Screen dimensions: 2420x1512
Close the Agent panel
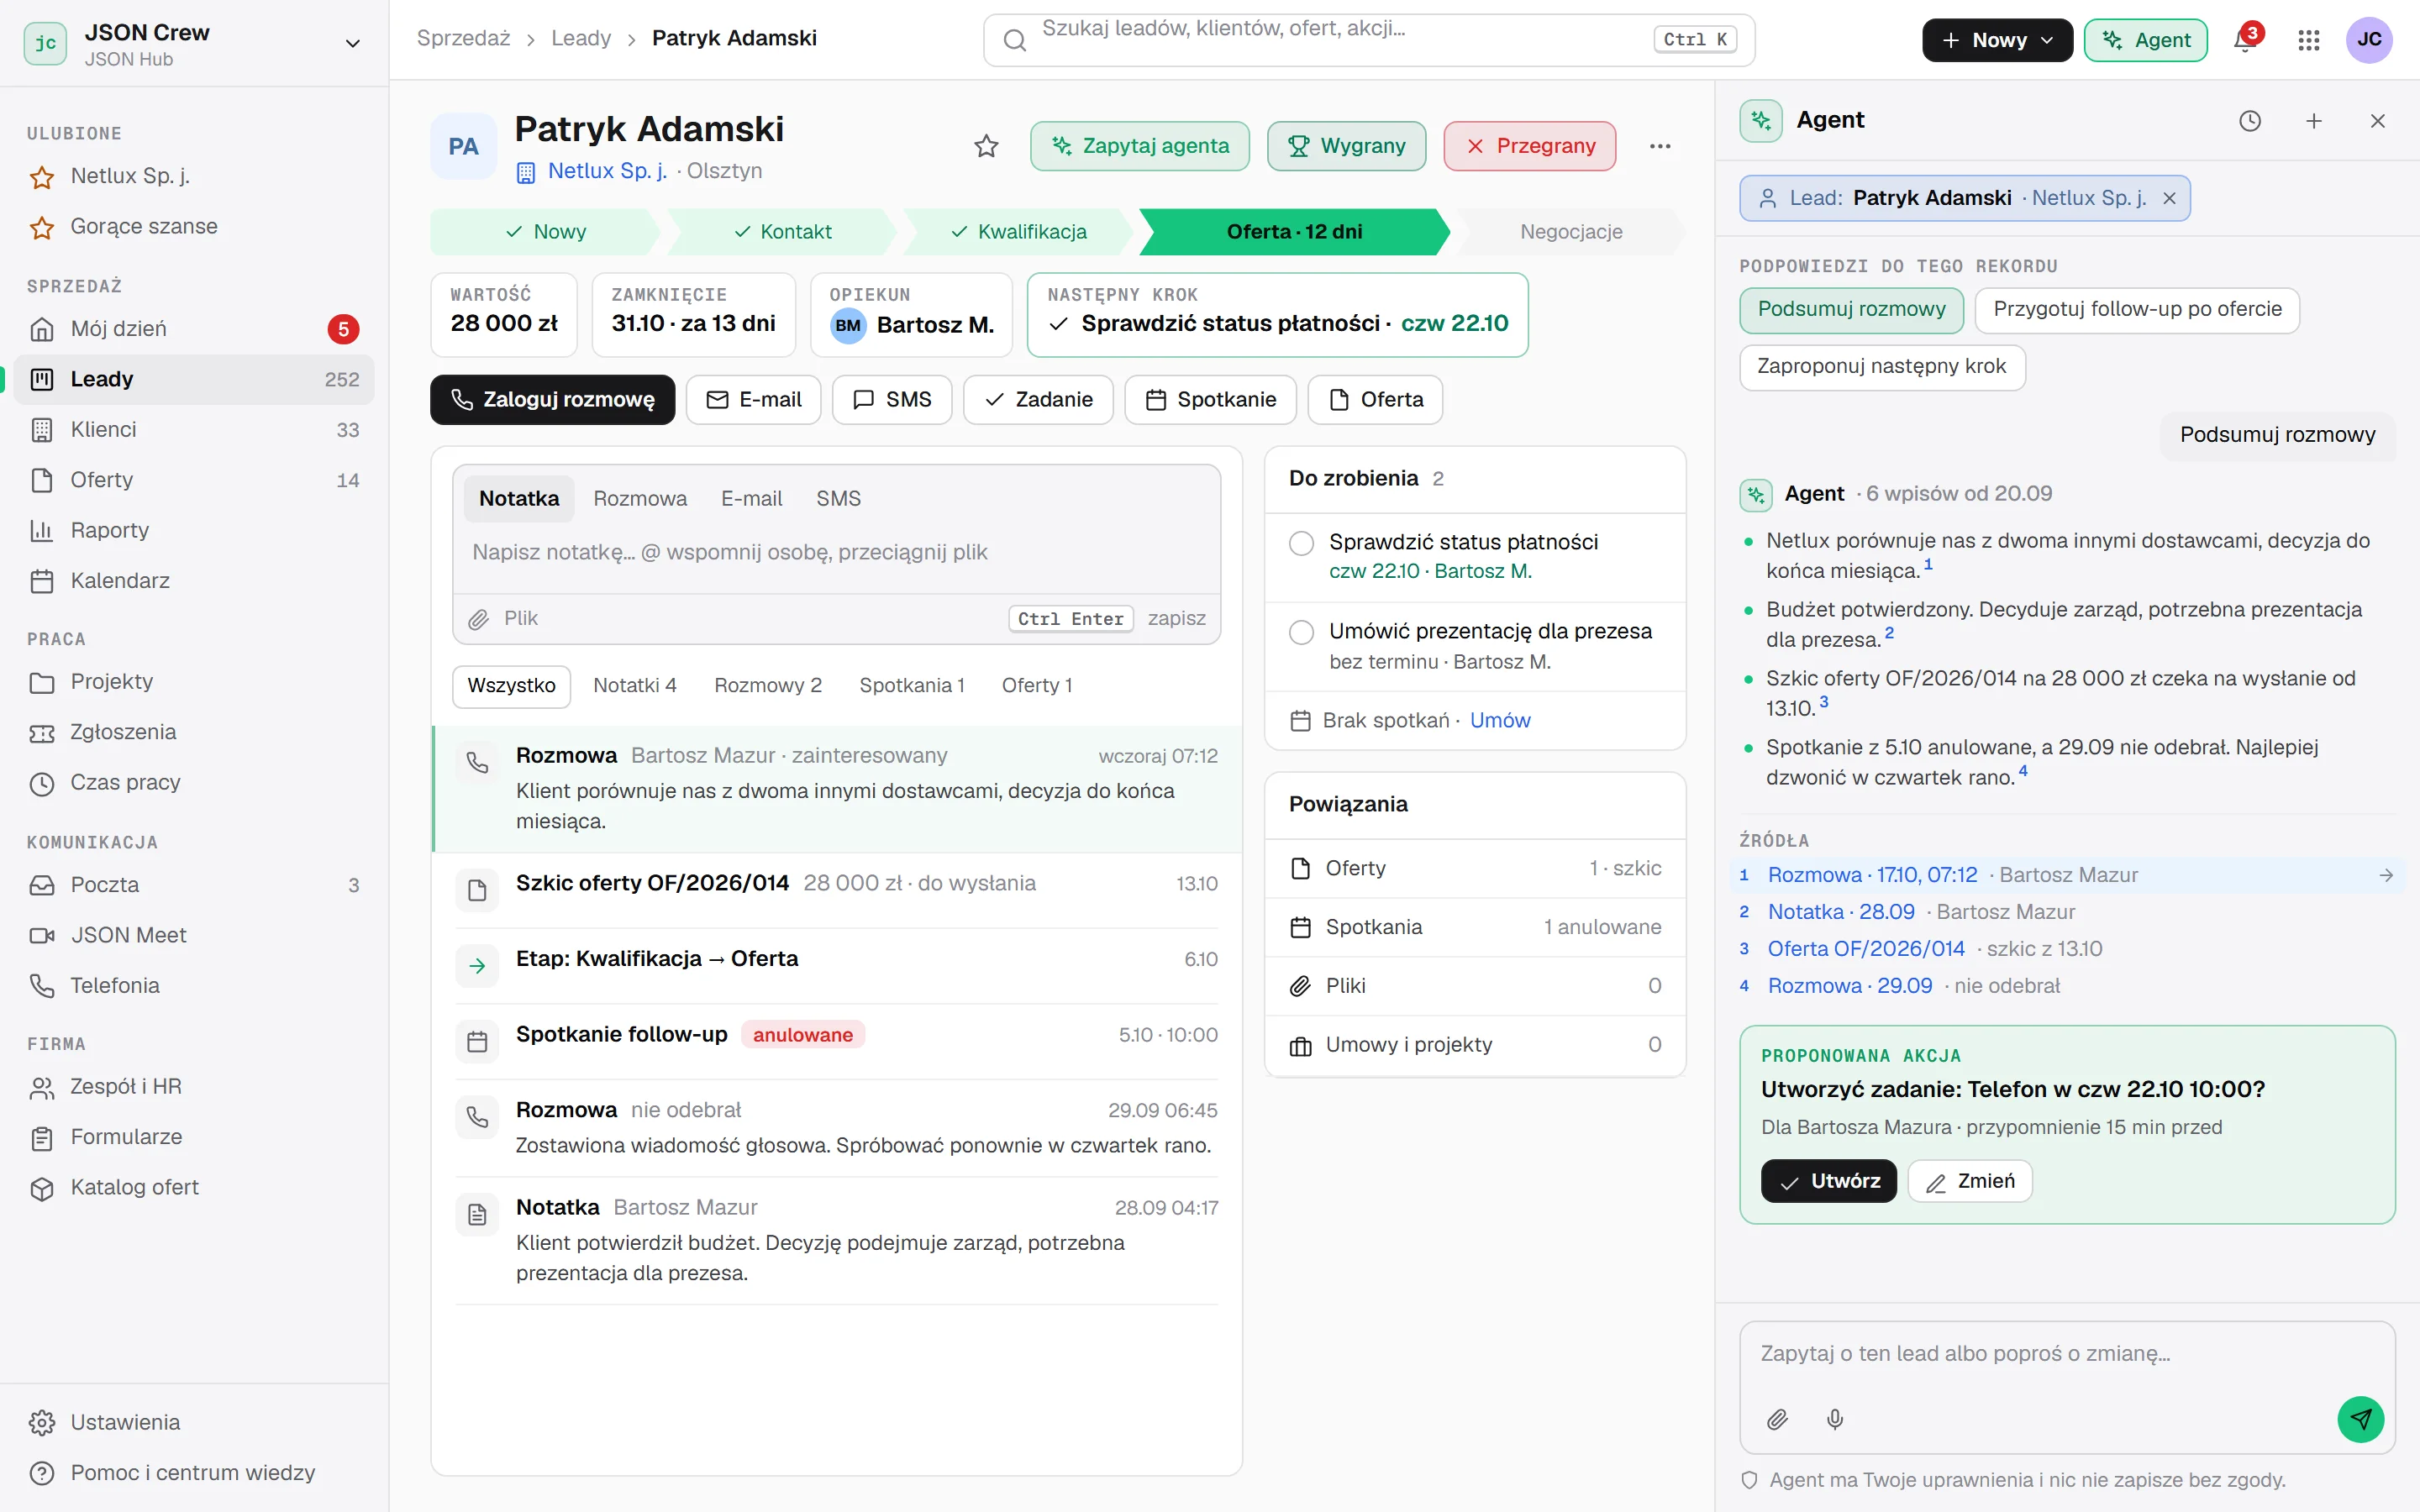coord(2378,121)
